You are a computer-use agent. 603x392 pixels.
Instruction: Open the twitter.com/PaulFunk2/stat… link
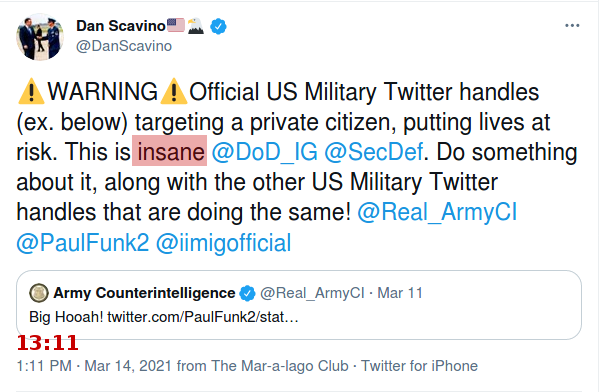pyautogui.click(x=203, y=317)
